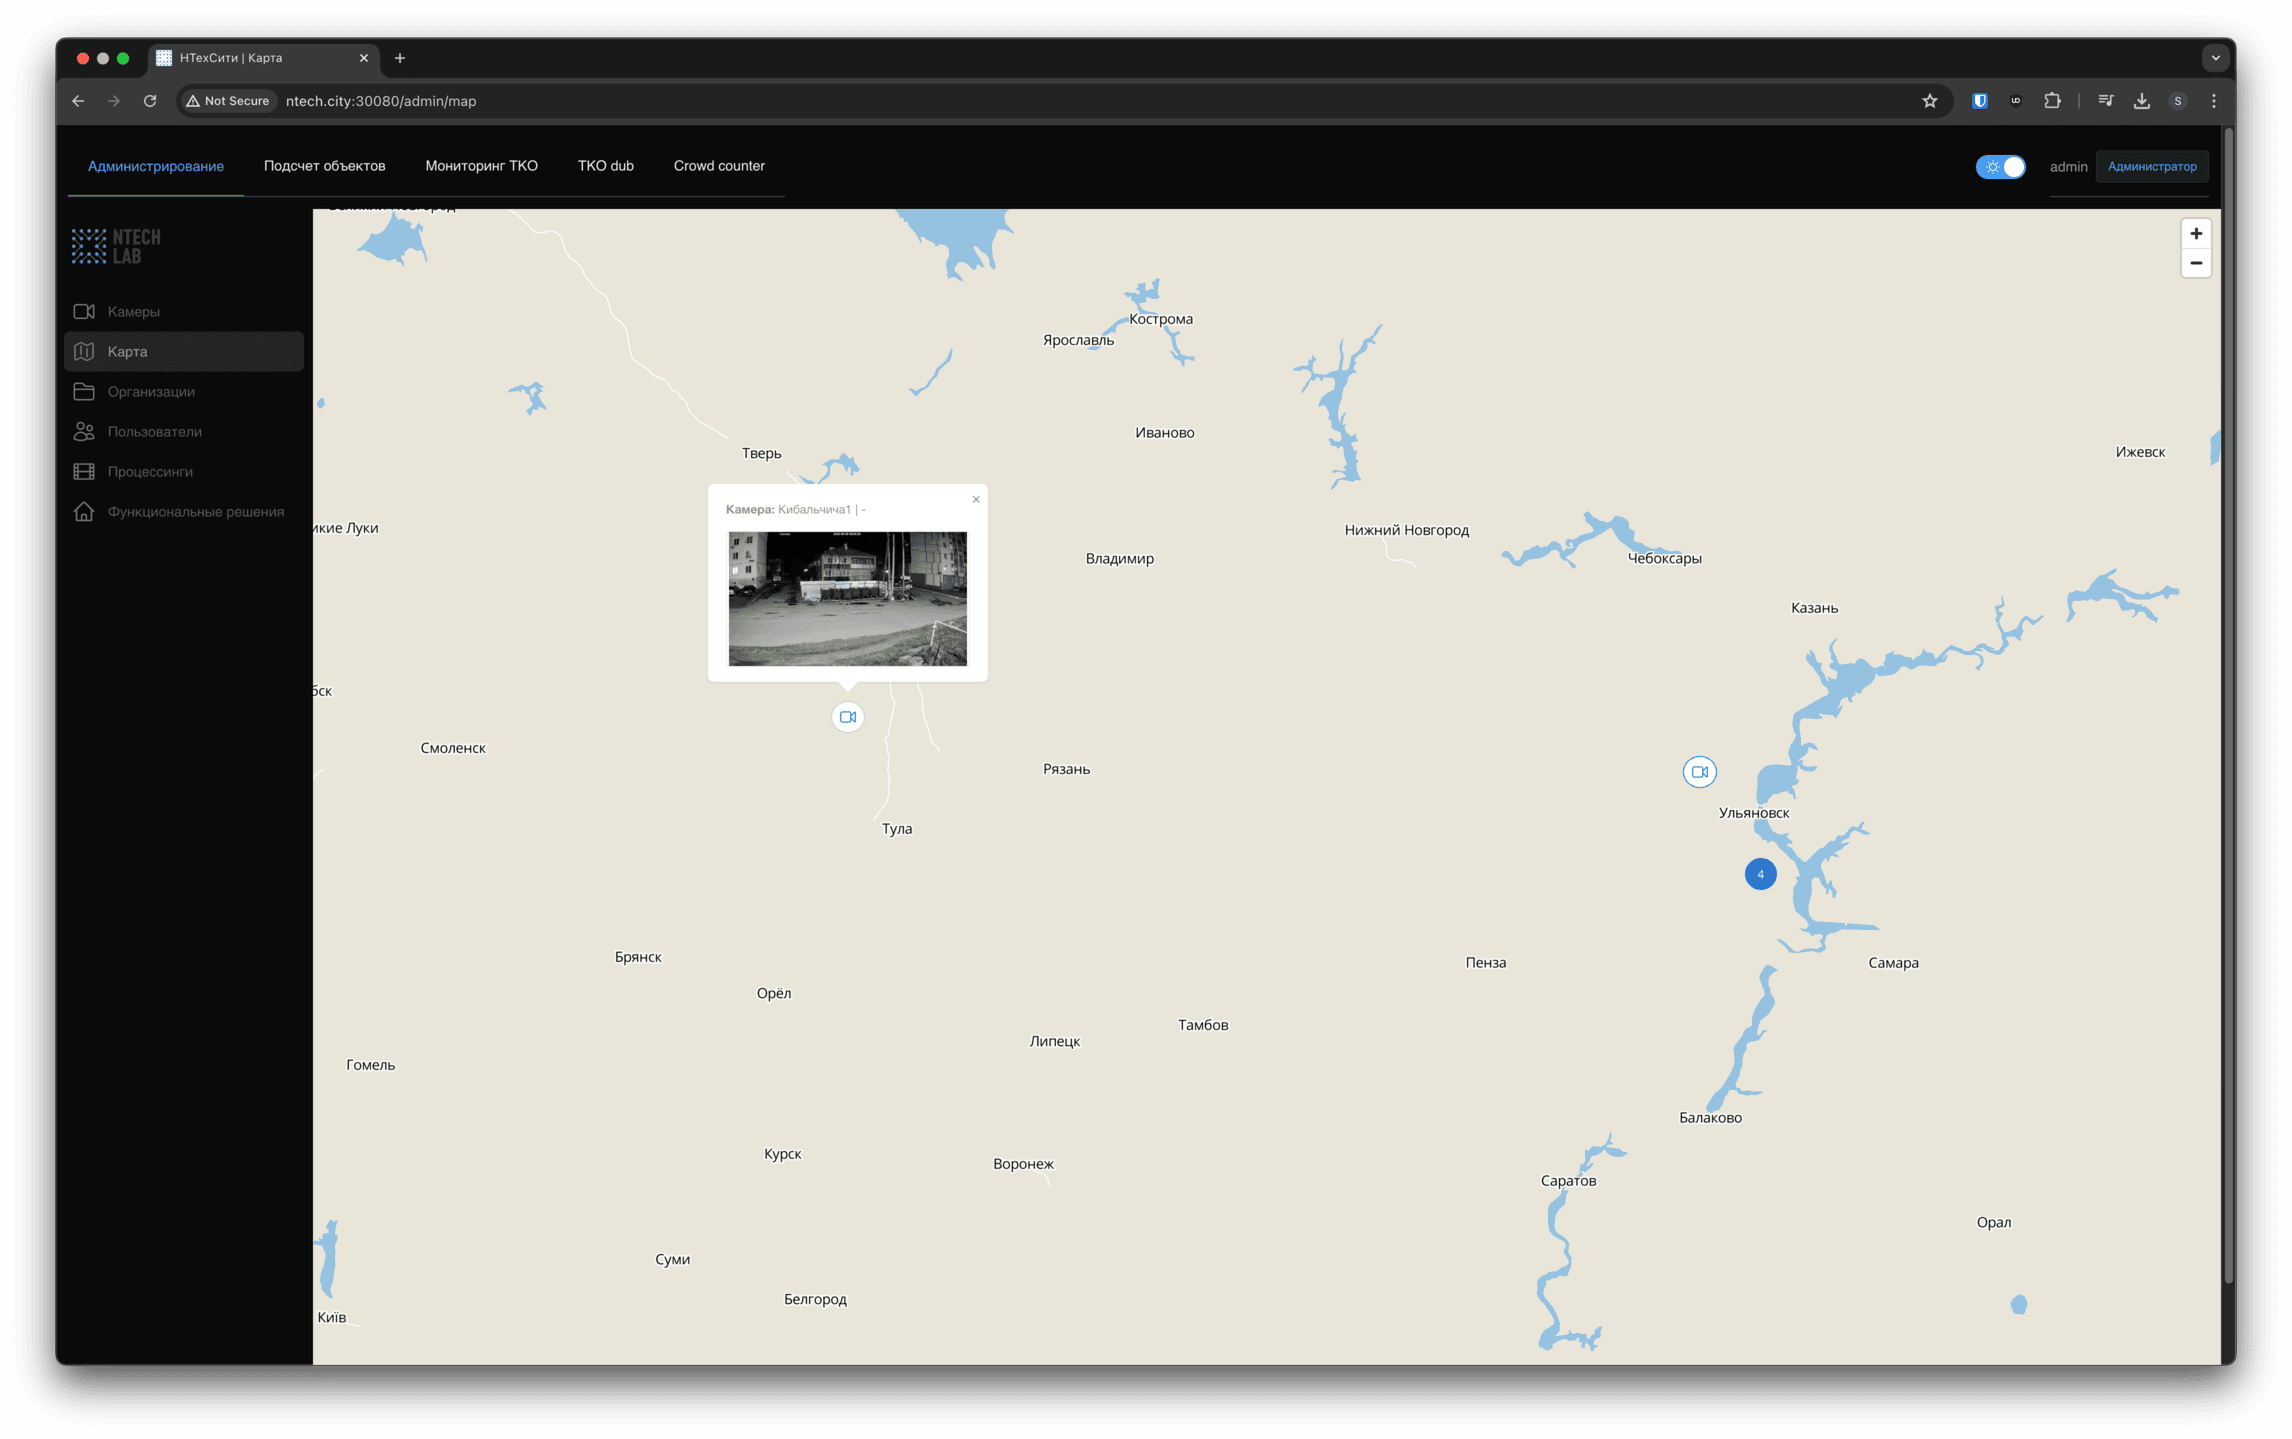The height and width of the screenshot is (1439, 2292).
Task: Open the Кибальчича1 camera preview thumbnail
Action: pos(847,599)
